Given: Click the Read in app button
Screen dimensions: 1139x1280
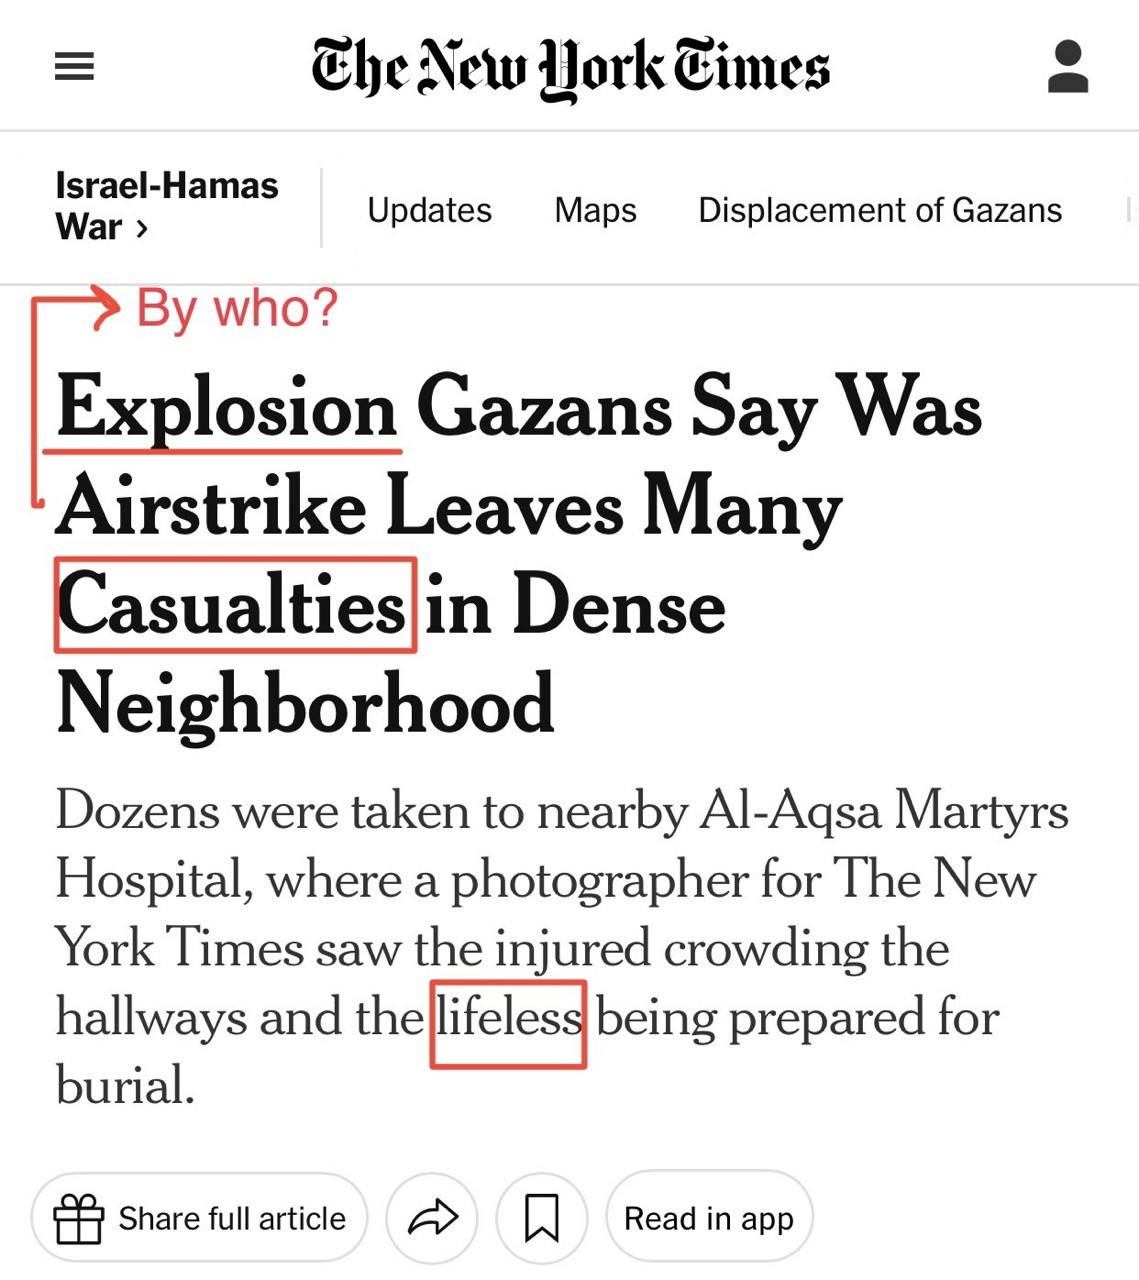Looking at the screenshot, I should coord(709,1218).
